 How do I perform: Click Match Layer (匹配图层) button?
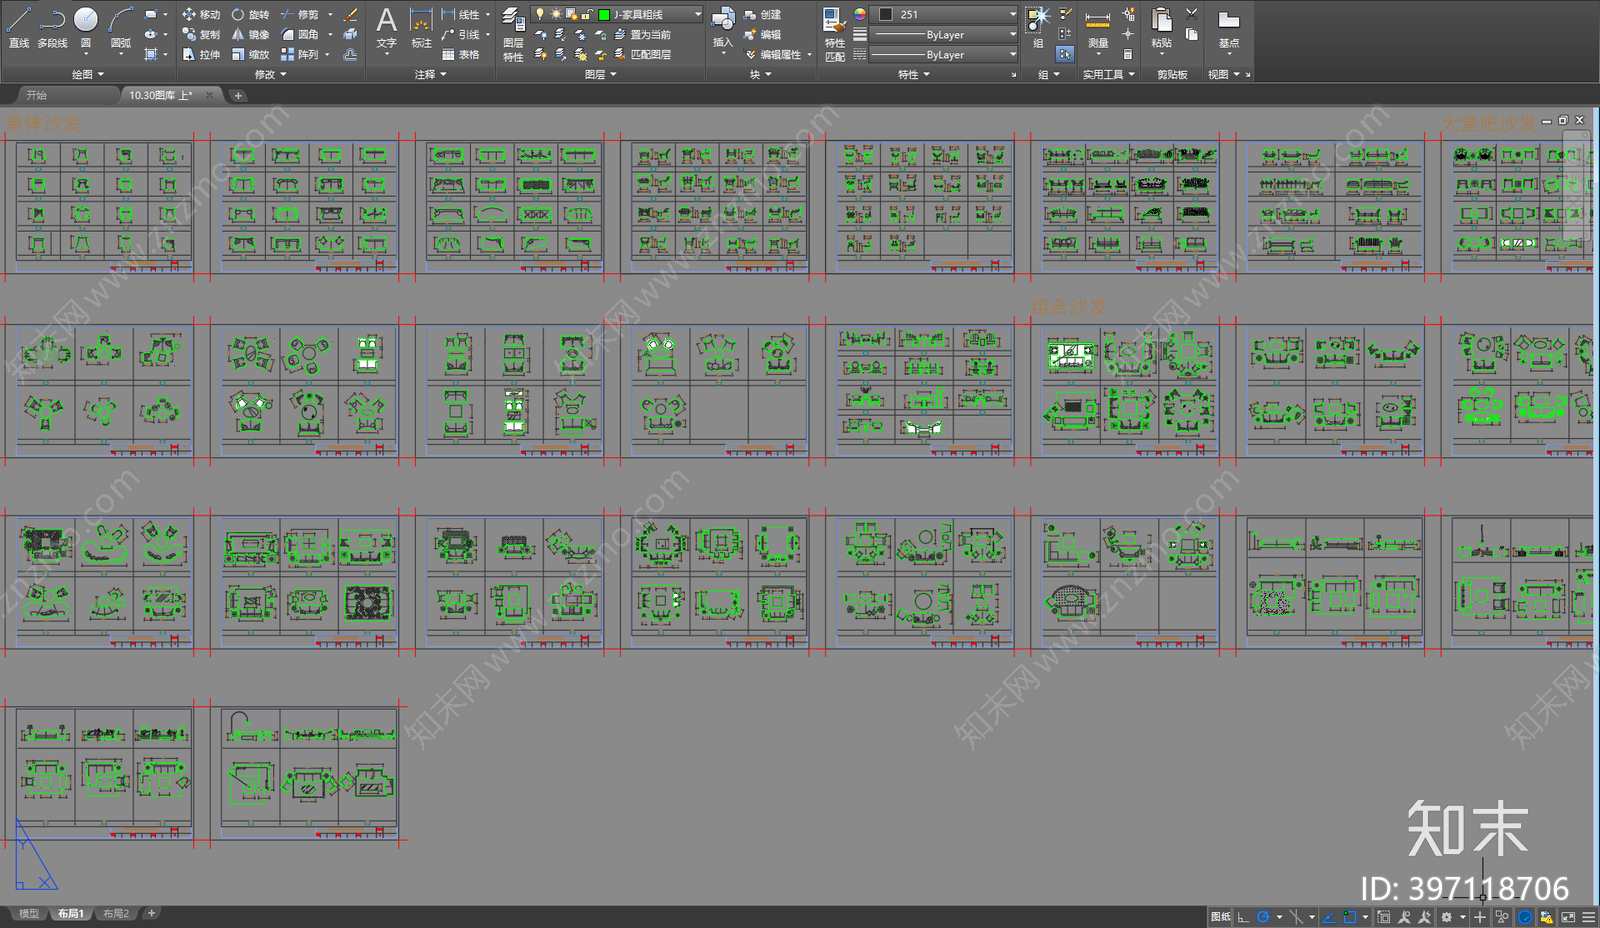point(642,55)
